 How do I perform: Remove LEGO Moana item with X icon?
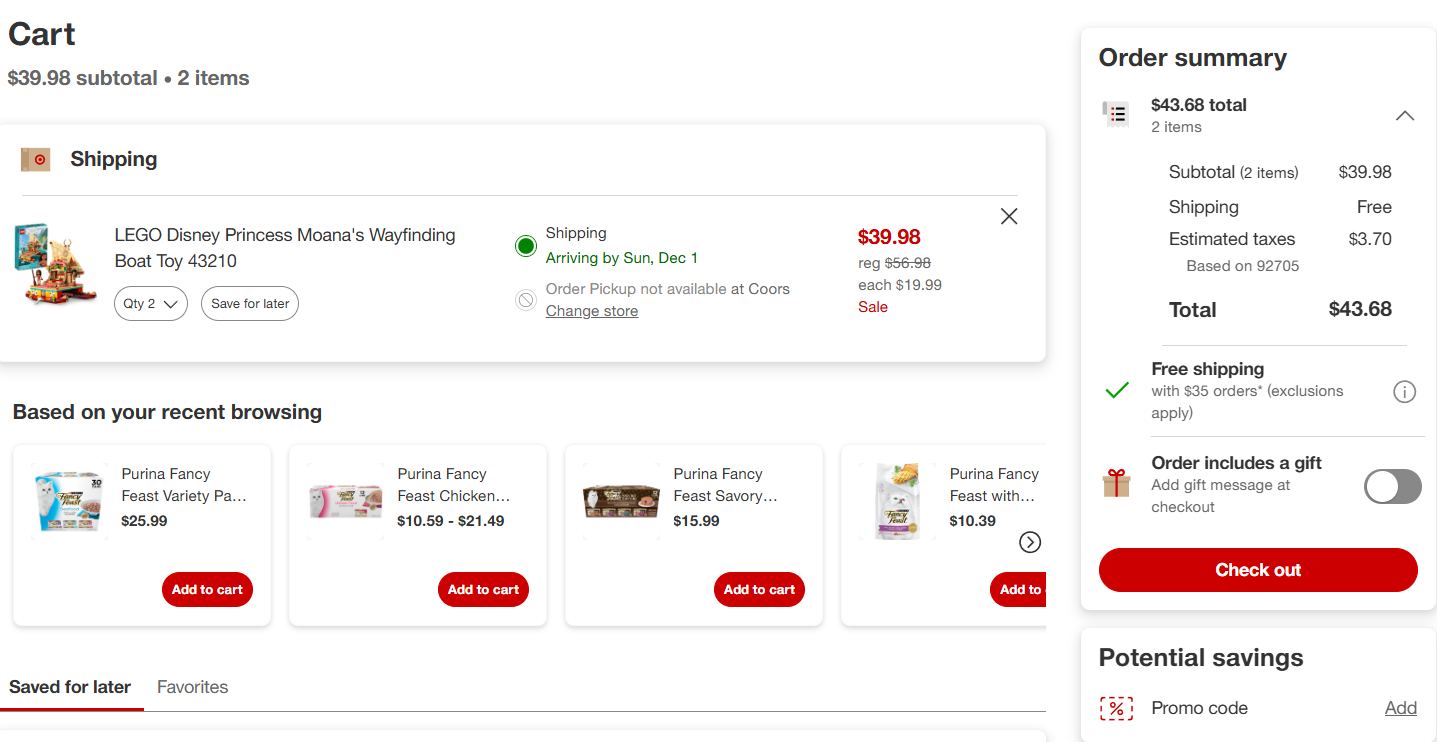point(1009,216)
